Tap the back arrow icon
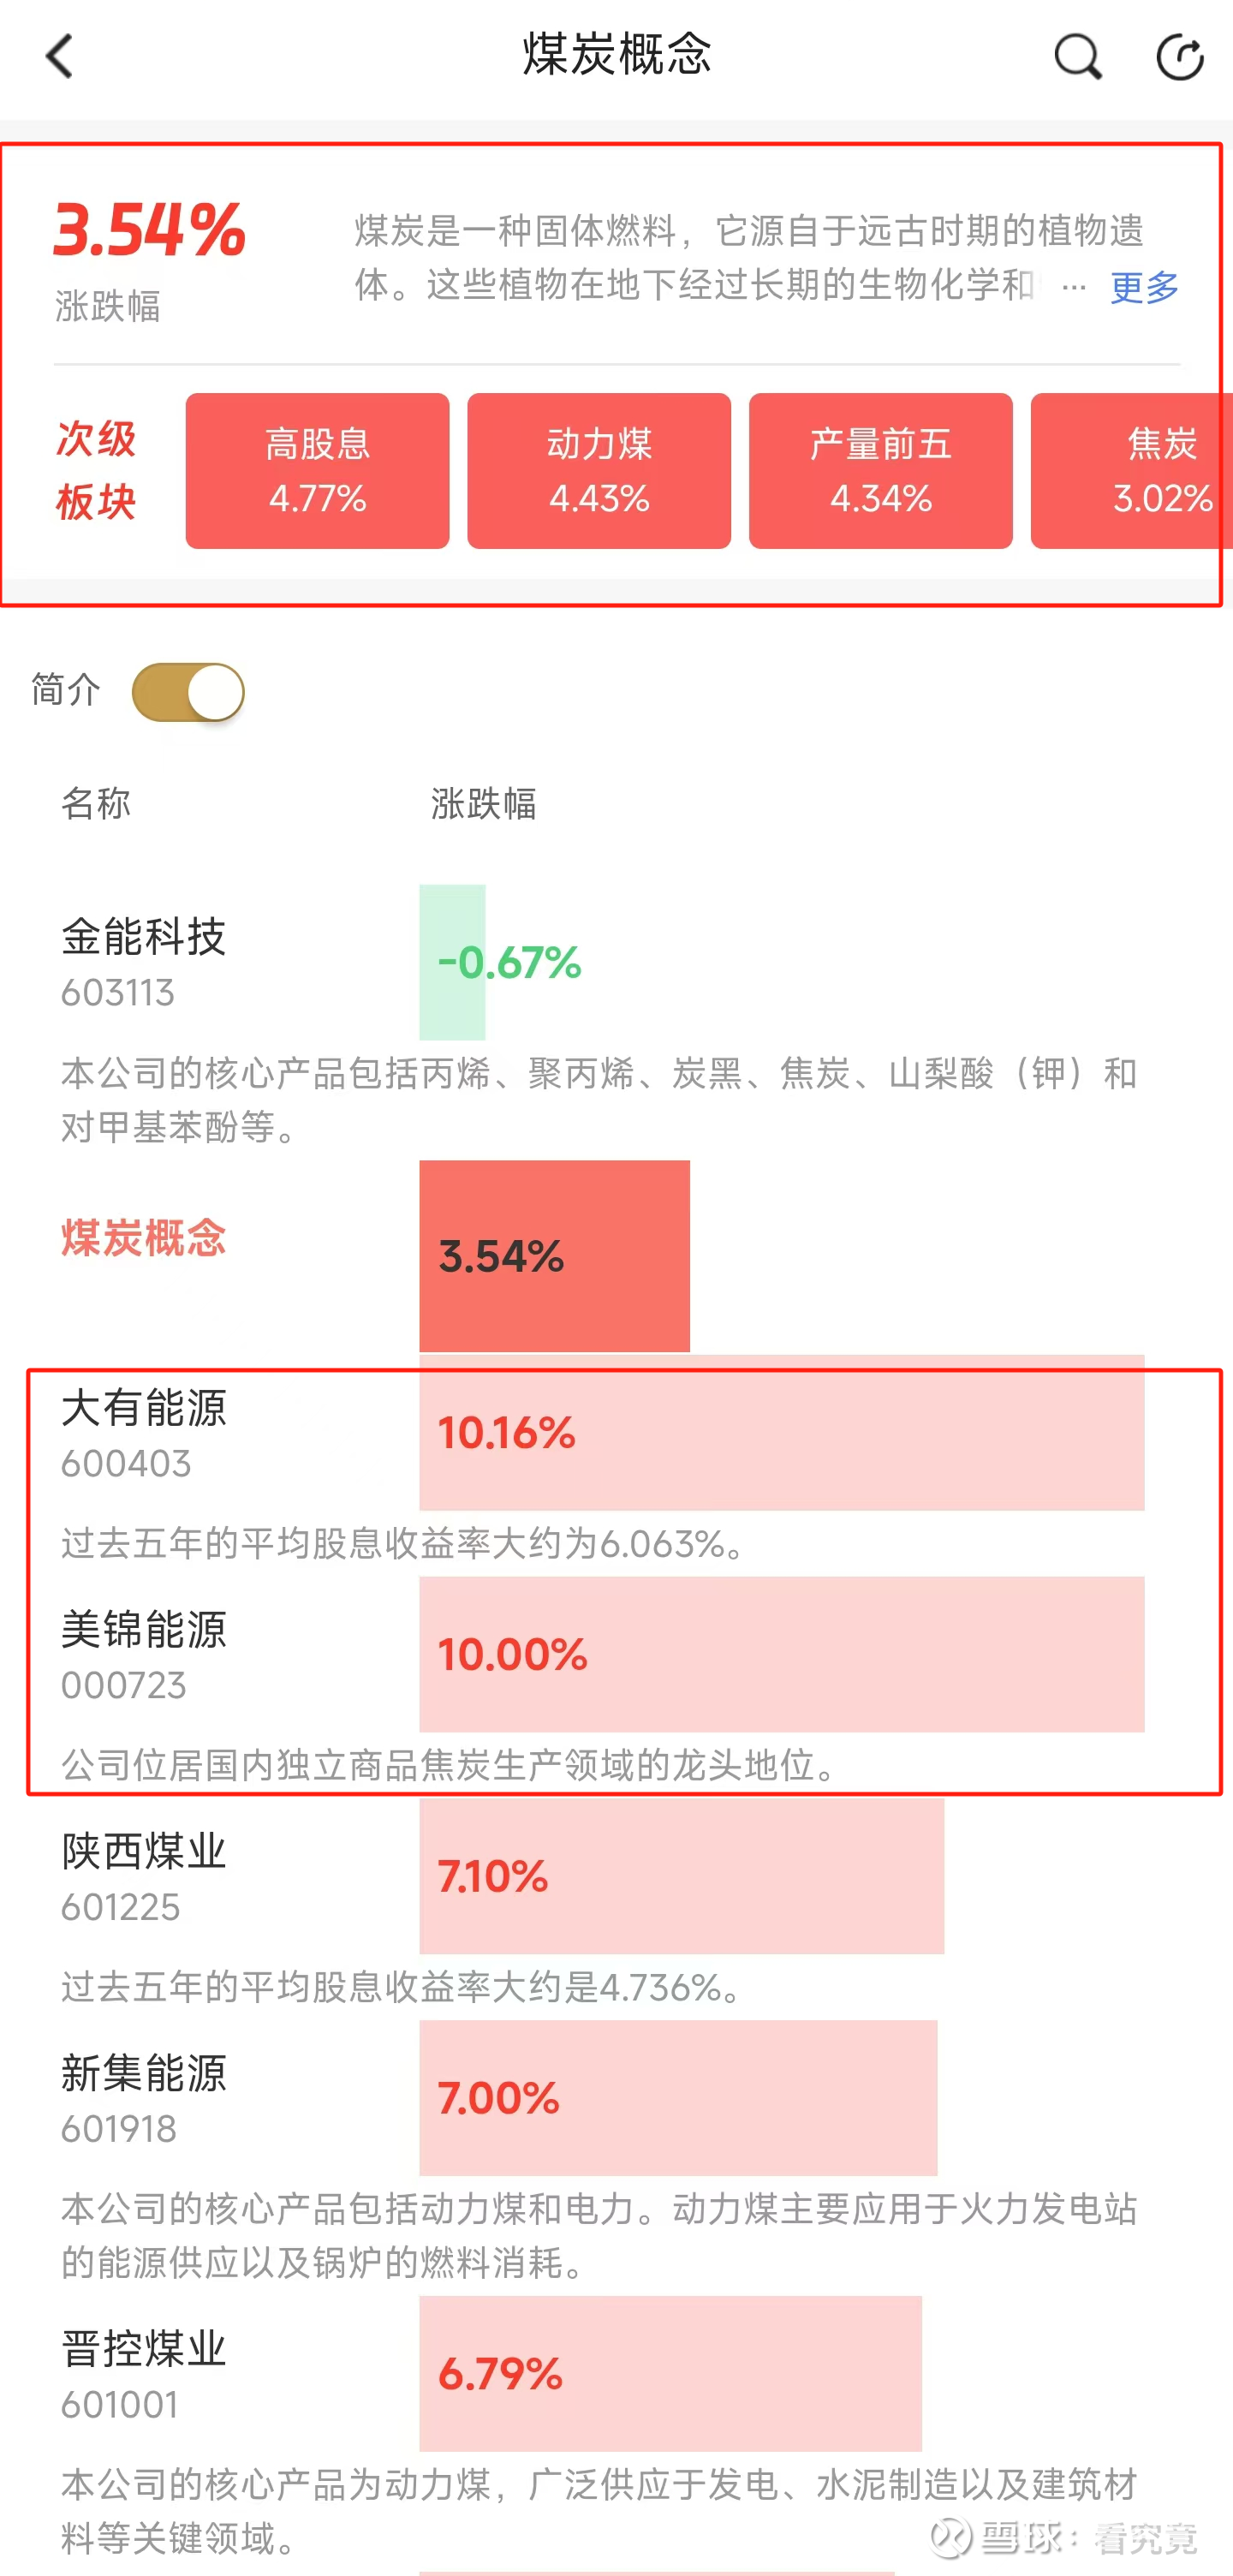This screenshot has width=1233, height=2576. point(60,56)
